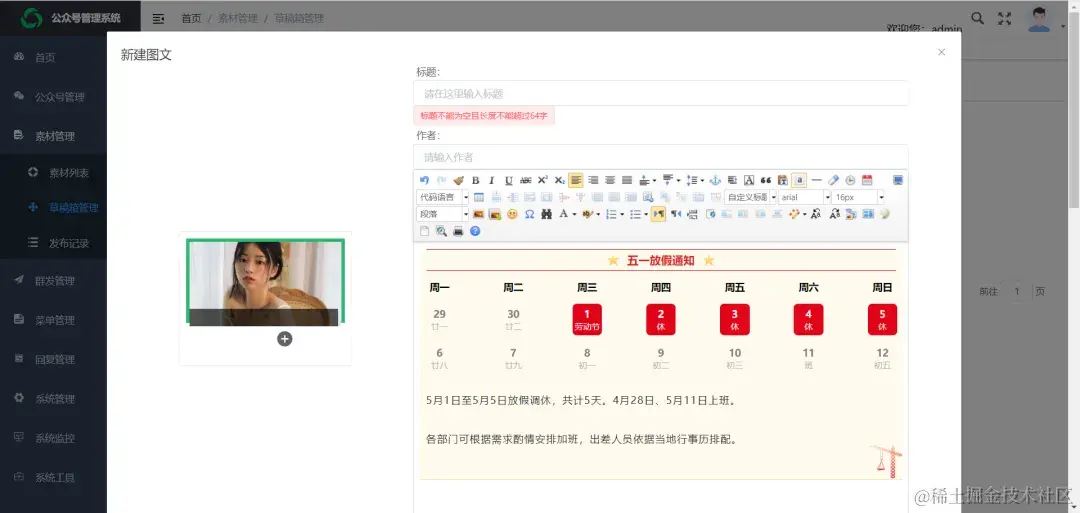This screenshot has width=1080, height=513.
Task: Expand the unordered list style dropdown
Action: tap(646, 214)
